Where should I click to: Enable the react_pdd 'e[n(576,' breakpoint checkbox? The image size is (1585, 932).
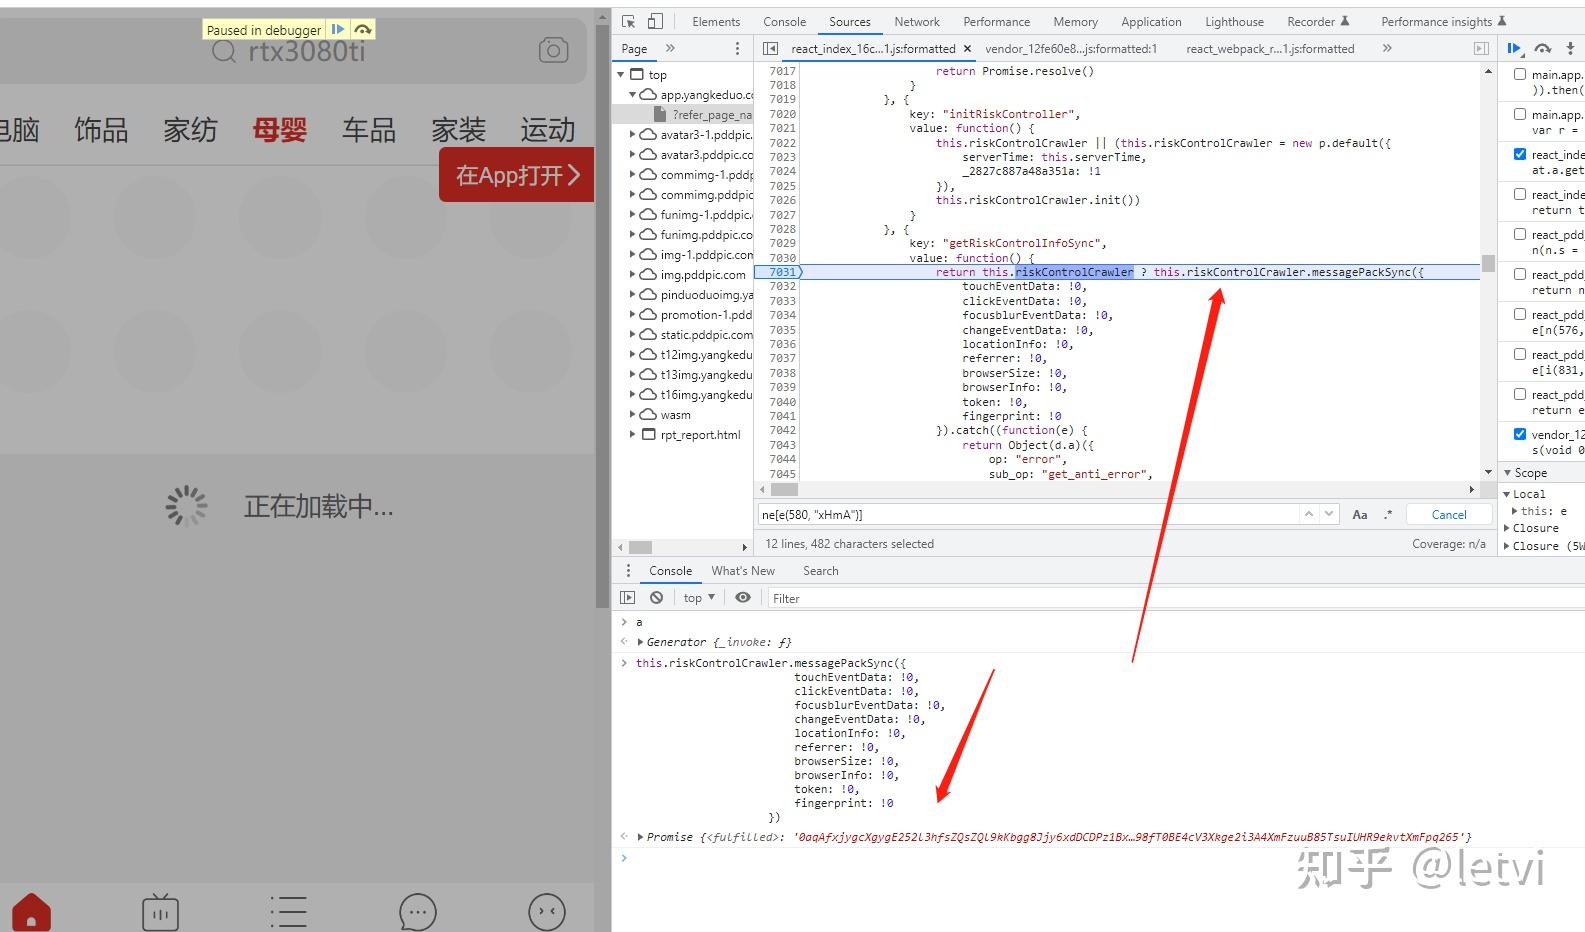tap(1520, 314)
